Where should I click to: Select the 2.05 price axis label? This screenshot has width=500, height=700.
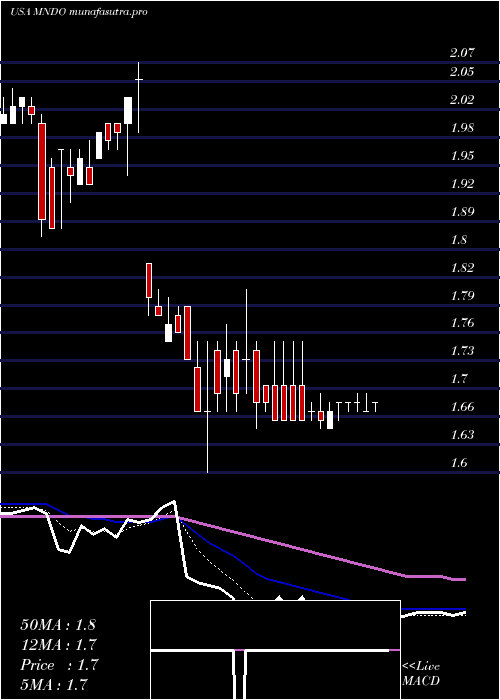coord(462,71)
